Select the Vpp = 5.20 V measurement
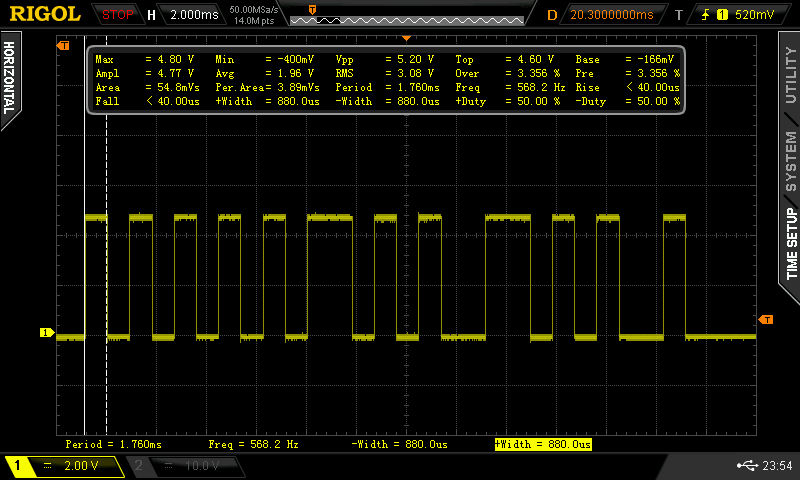 385,59
